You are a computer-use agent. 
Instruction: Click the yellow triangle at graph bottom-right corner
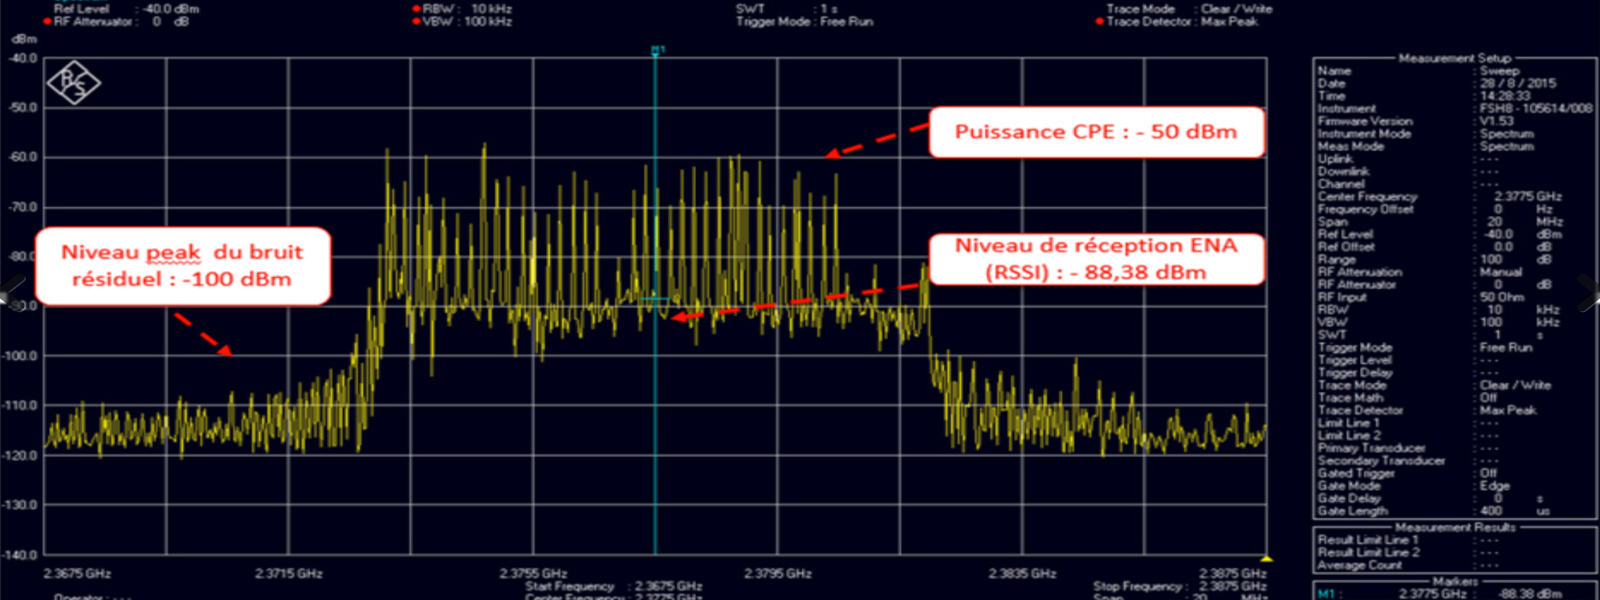point(1266,558)
